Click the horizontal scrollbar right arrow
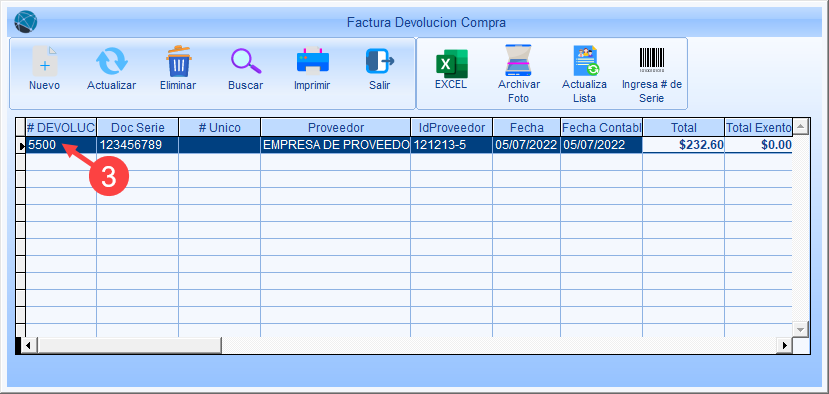The height and width of the screenshot is (394, 829). [x=785, y=345]
